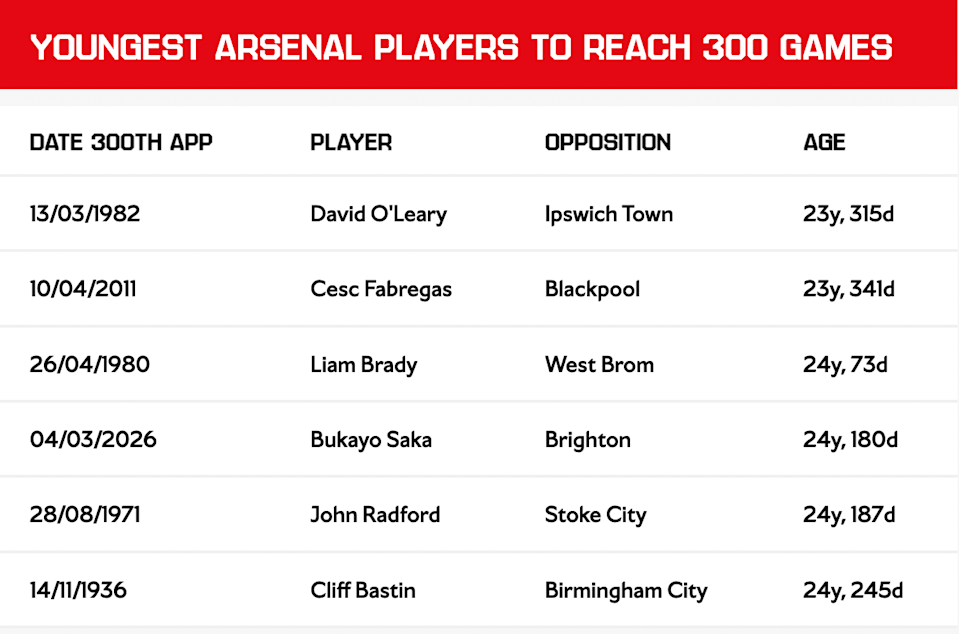The height and width of the screenshot is (634, 959).
Task: Select the 'Opposition' column header
Action: tap(608, 142)
